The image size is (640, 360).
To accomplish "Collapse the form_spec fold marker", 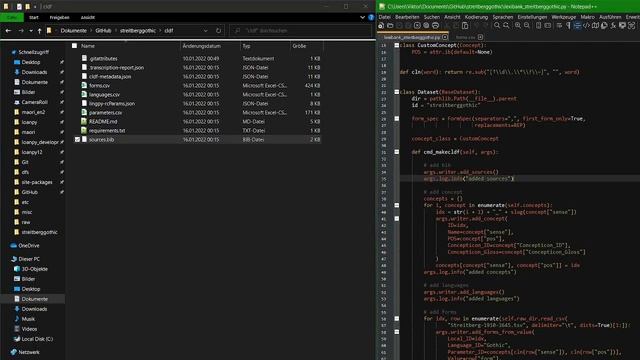I will pos(396,118).
